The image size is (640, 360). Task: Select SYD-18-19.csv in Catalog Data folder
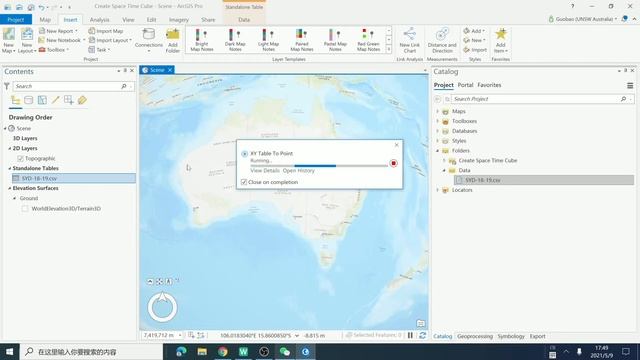coord(544,180)
